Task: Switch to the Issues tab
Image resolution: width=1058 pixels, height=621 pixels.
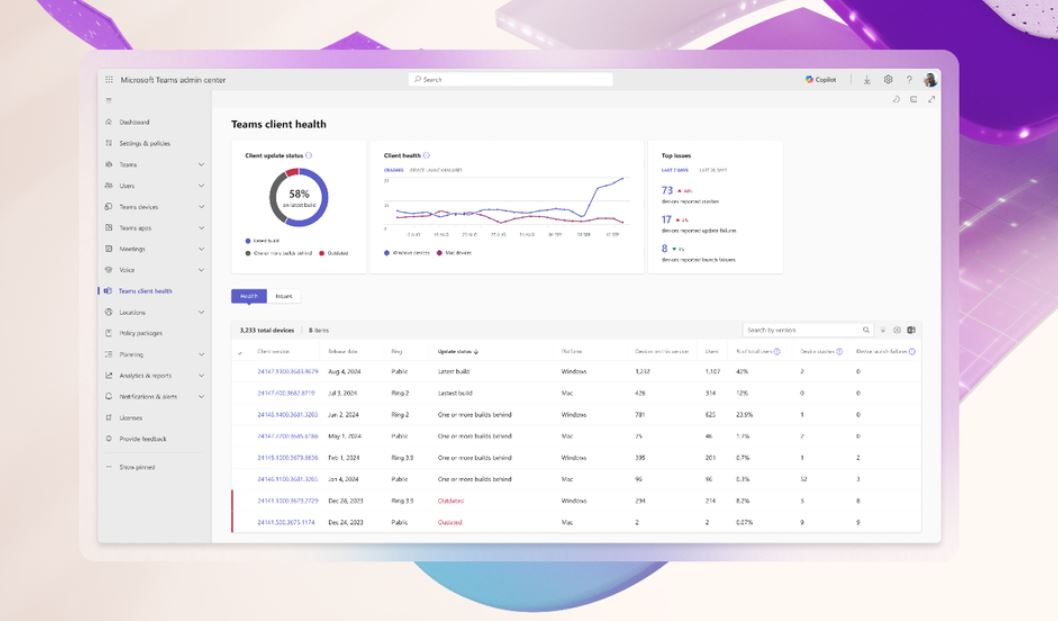Action: 284,296
